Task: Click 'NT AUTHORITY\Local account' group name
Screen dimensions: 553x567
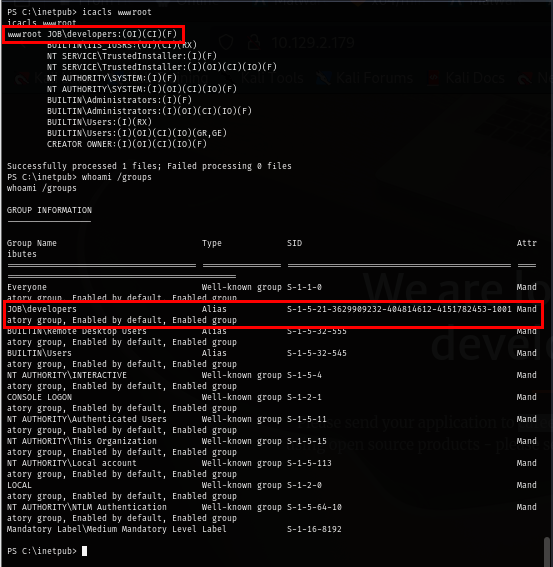Action: [x=72, y=463]
